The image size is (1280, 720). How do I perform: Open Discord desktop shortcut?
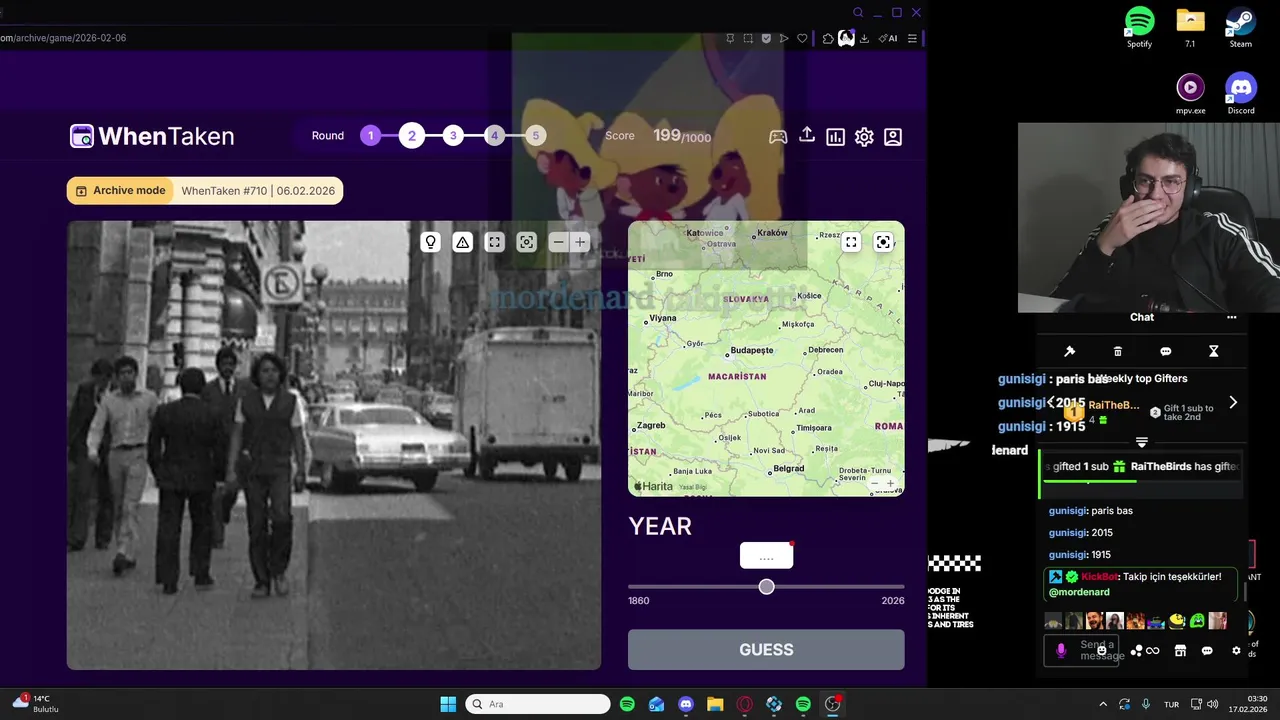tap(1241, 94)
